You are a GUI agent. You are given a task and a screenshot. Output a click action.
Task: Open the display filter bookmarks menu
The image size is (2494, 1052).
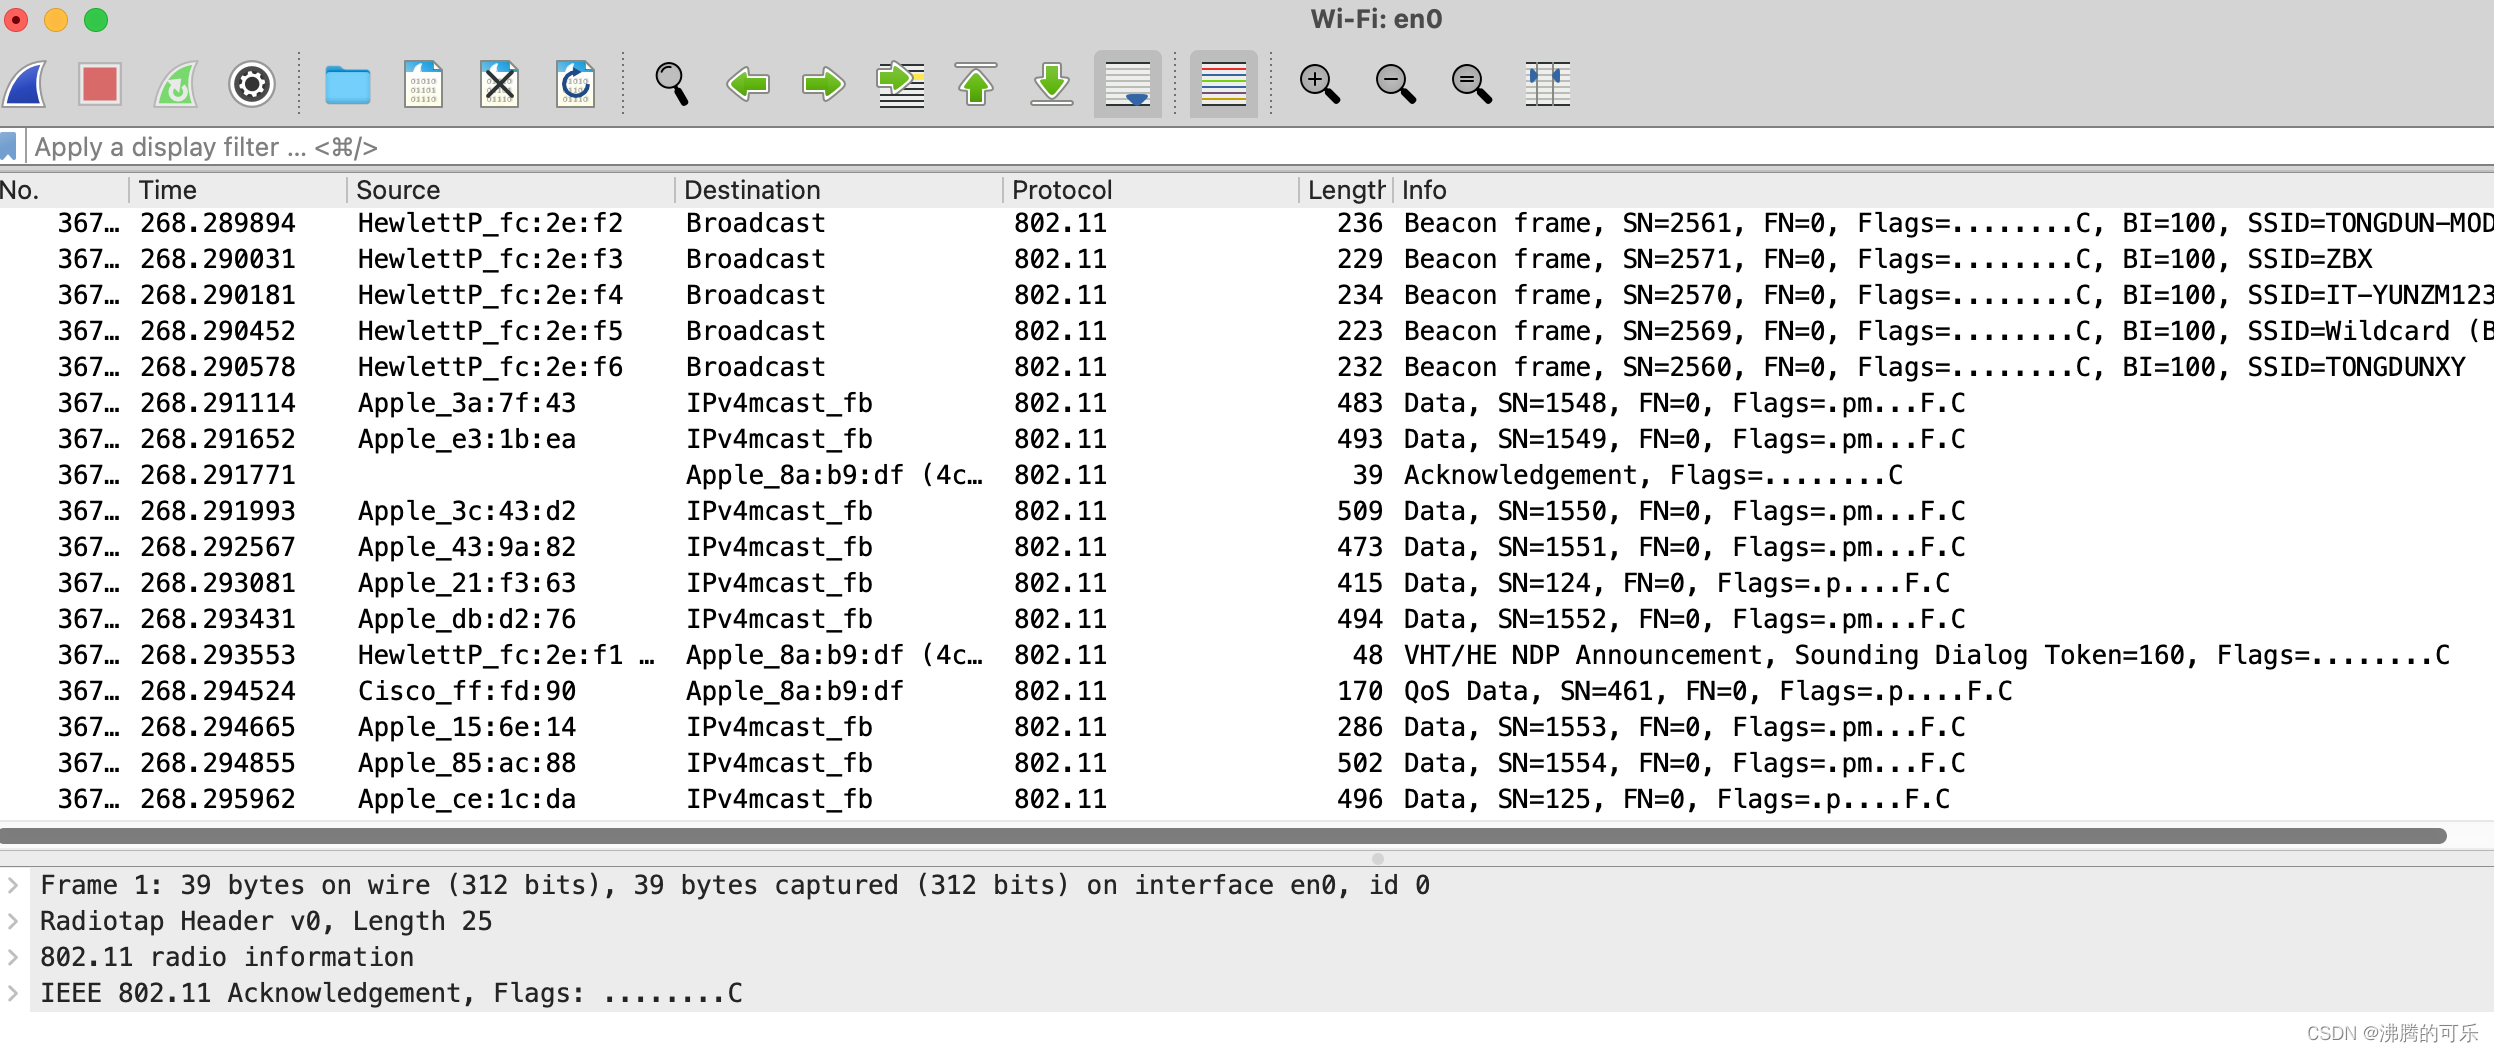[12, 147]
